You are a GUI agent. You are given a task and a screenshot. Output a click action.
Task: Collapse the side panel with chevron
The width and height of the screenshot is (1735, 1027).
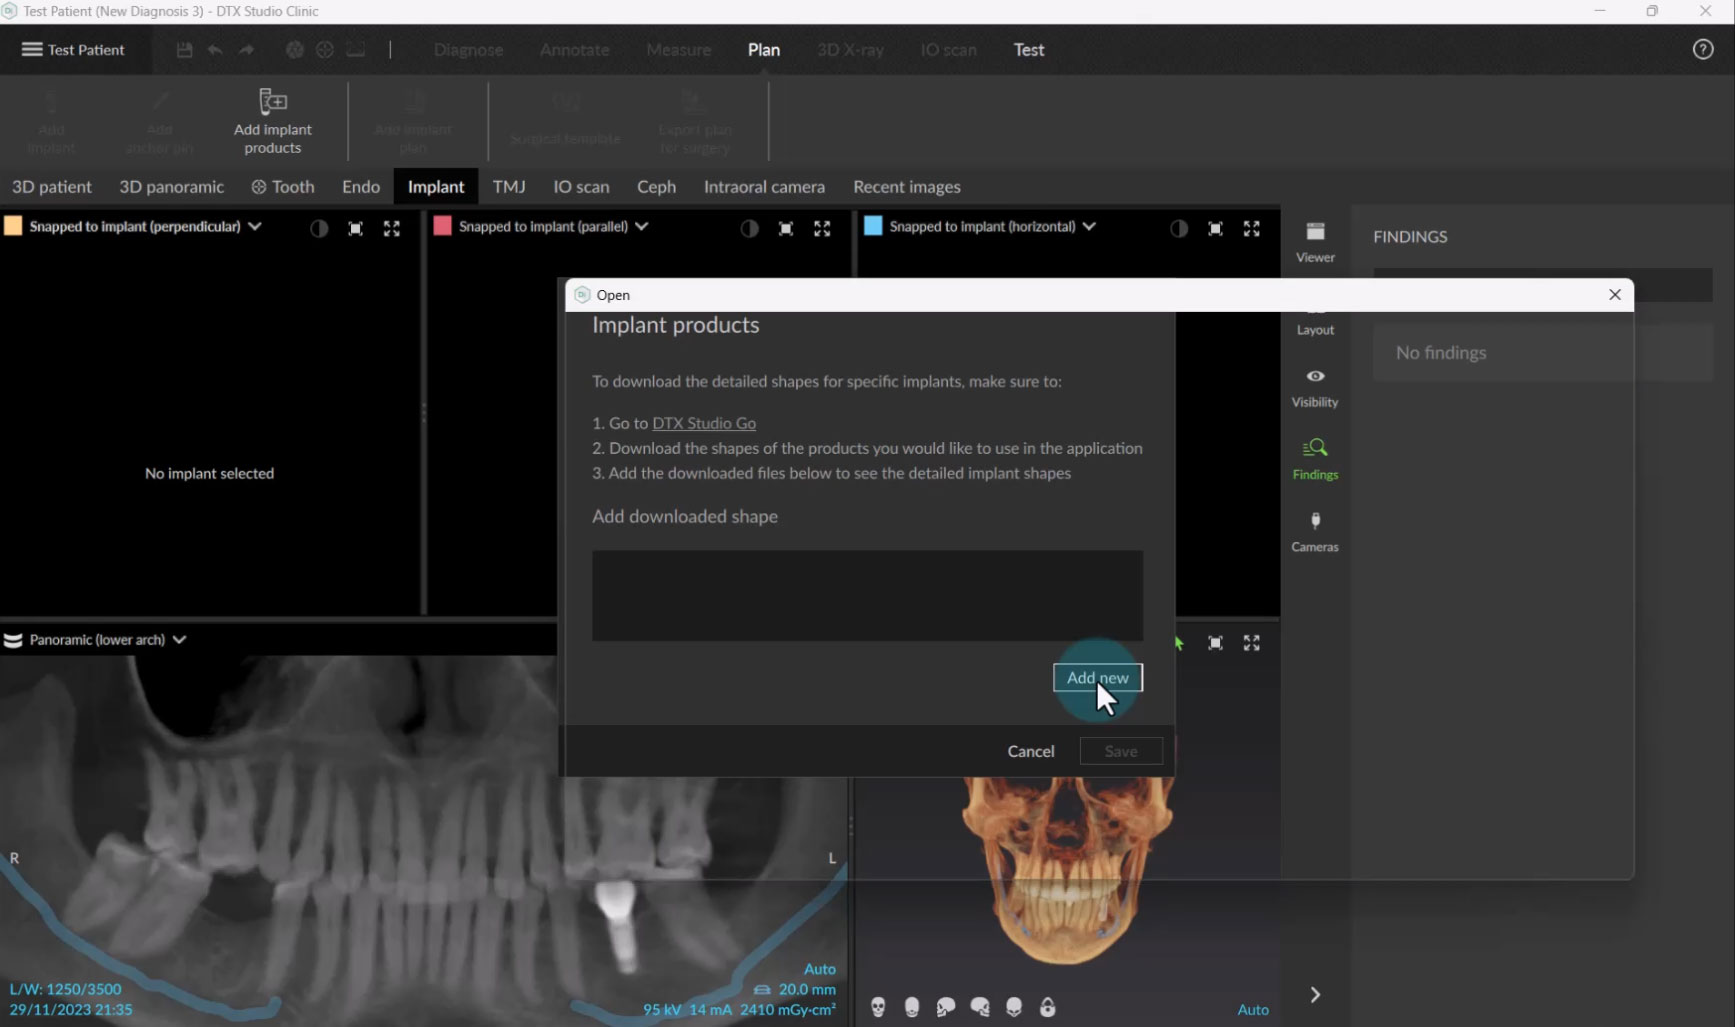(x=1315, y=995)
